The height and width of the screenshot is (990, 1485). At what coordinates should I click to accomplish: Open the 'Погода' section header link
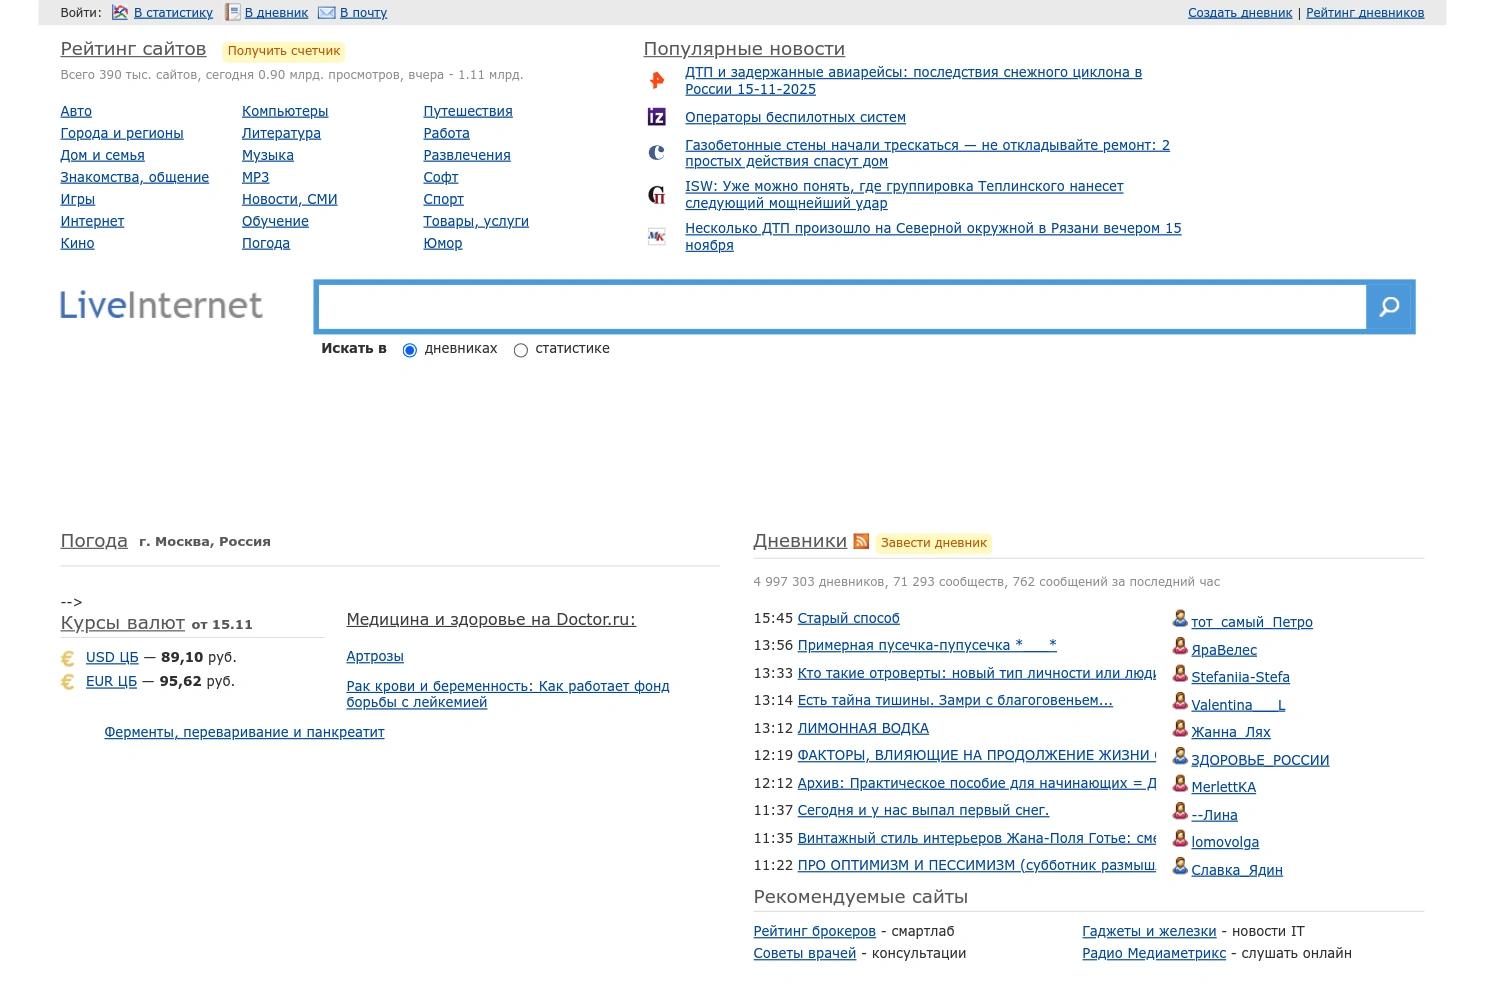(x=93, y=540)
